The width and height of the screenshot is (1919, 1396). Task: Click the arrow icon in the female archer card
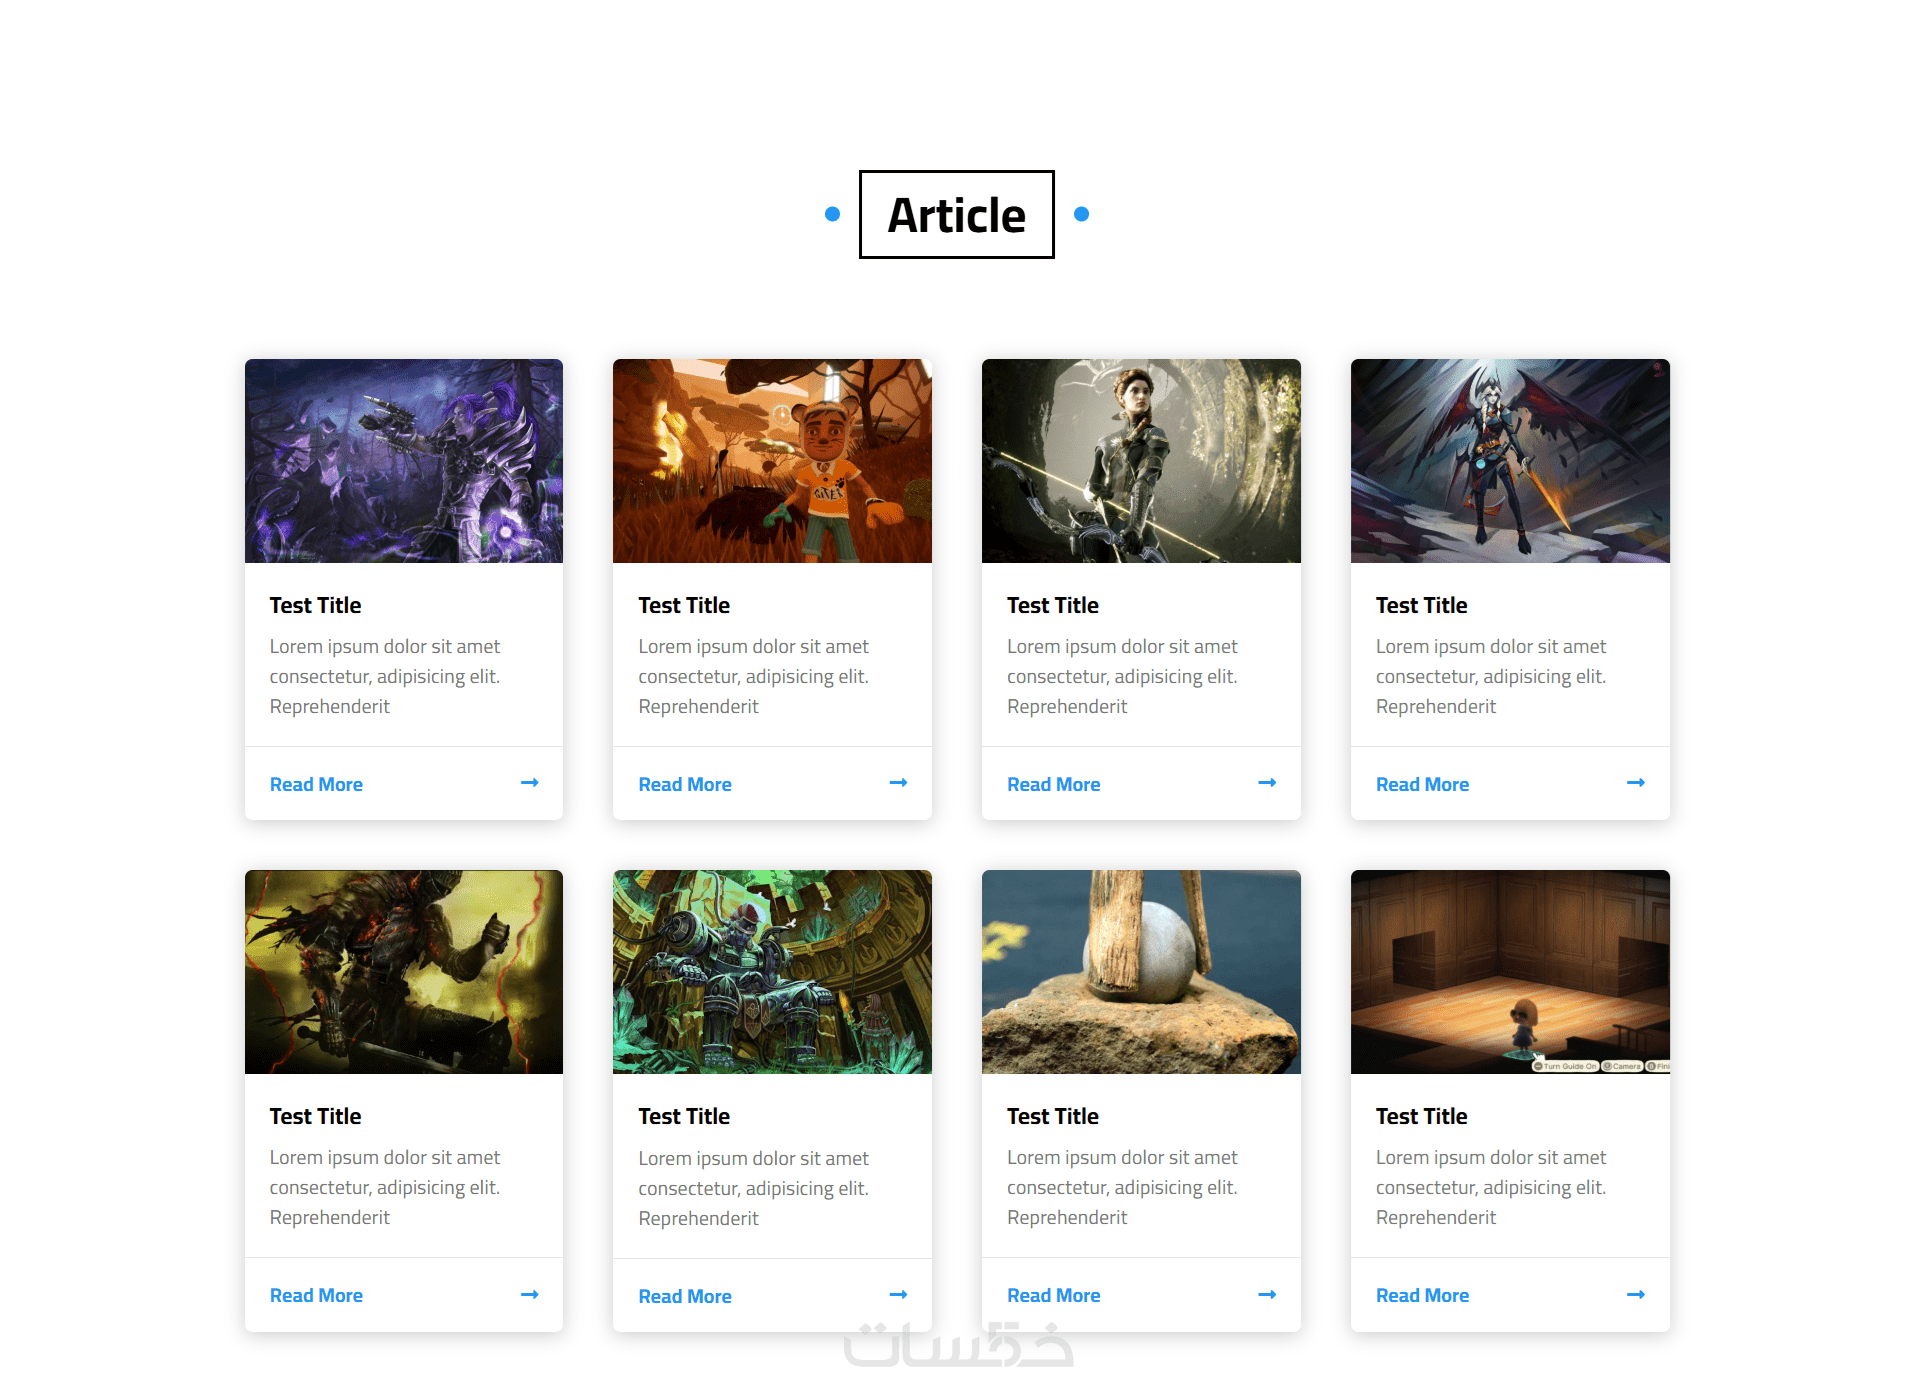click(x=1267, y=783)
